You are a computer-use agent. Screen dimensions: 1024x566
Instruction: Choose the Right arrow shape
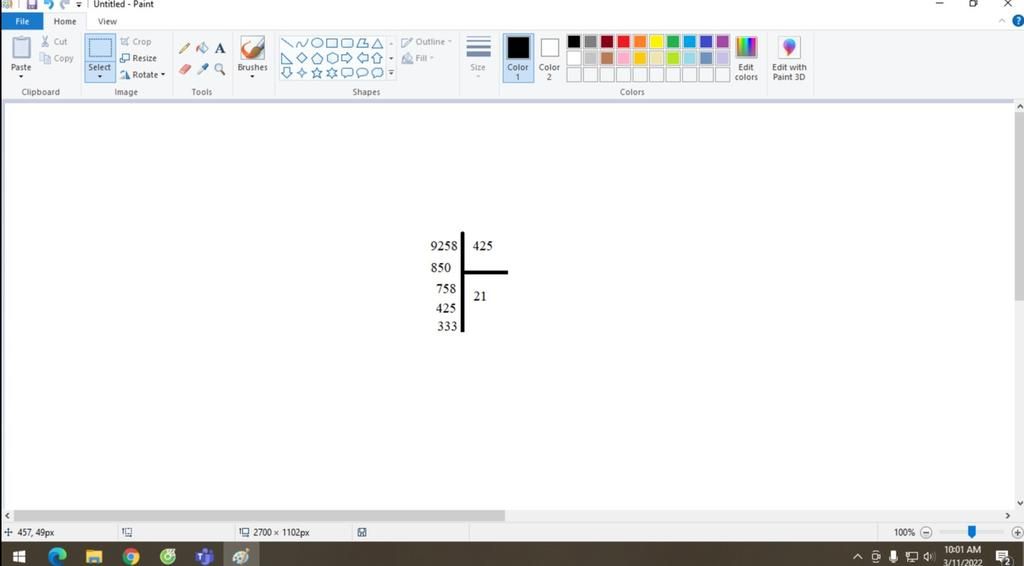(347, 58)
